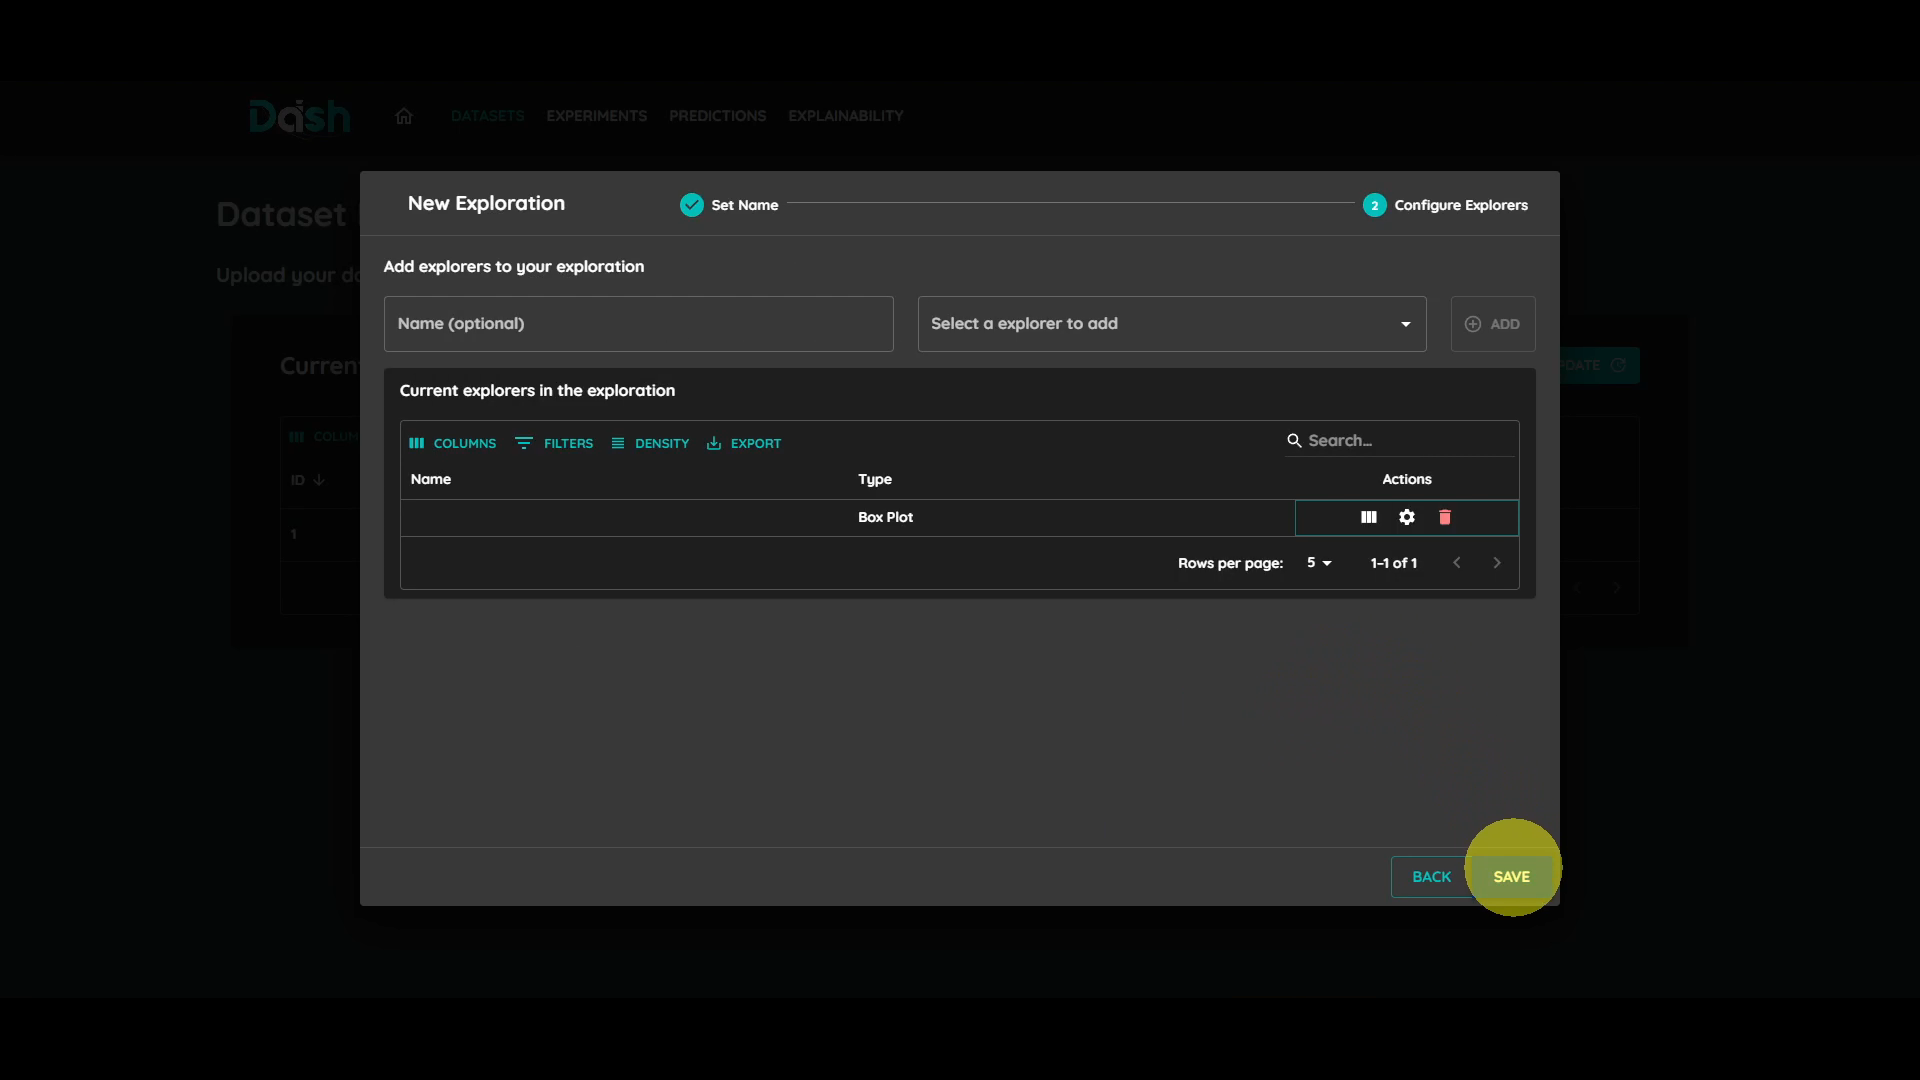1920x1080 pixels.
Task: Open the COLUMNS panel in the table toolbar
Action: pos(452,443)
